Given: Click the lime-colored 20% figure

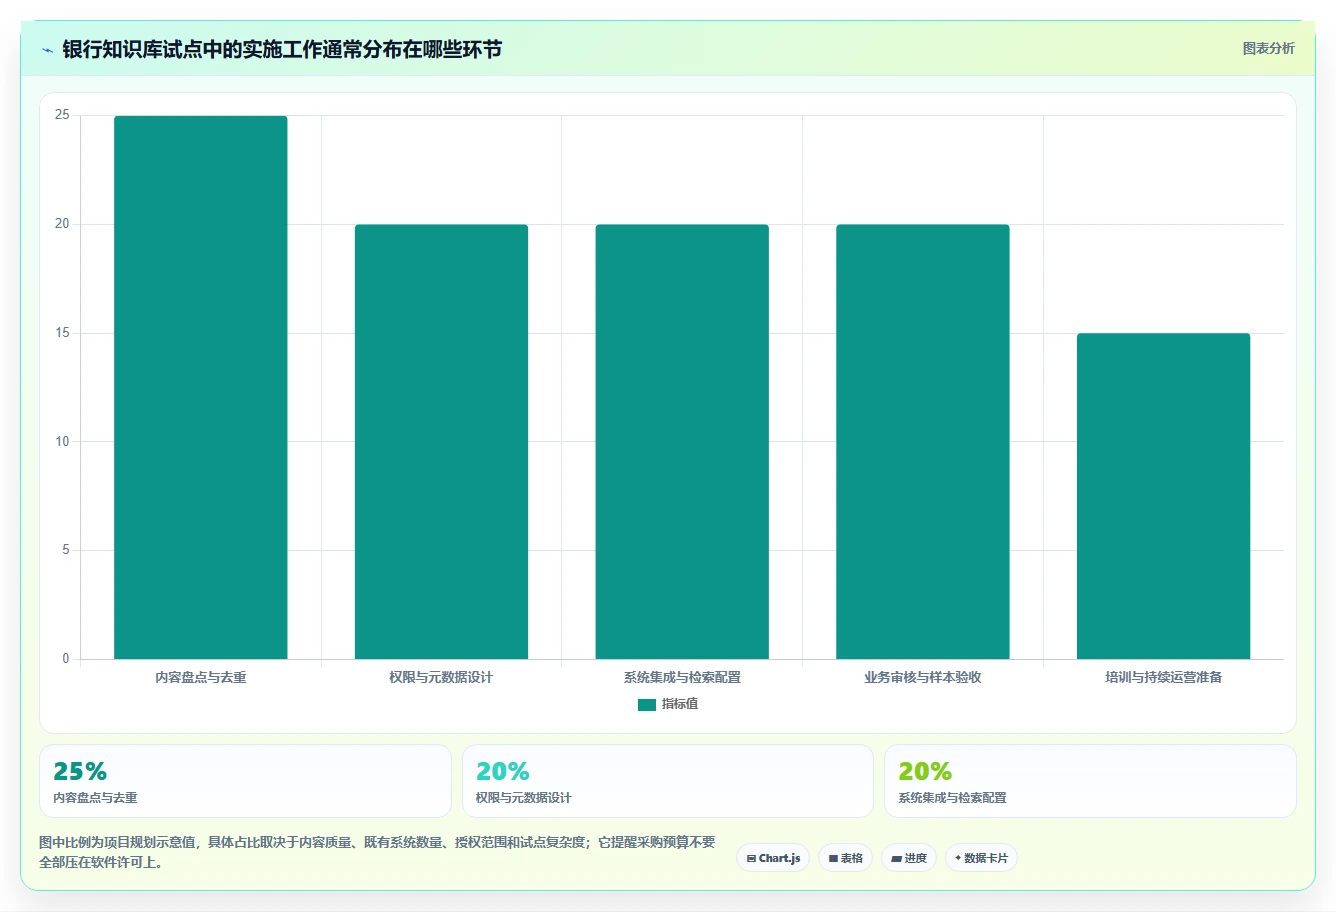Looking at the screenshot, I should [925, 771].
